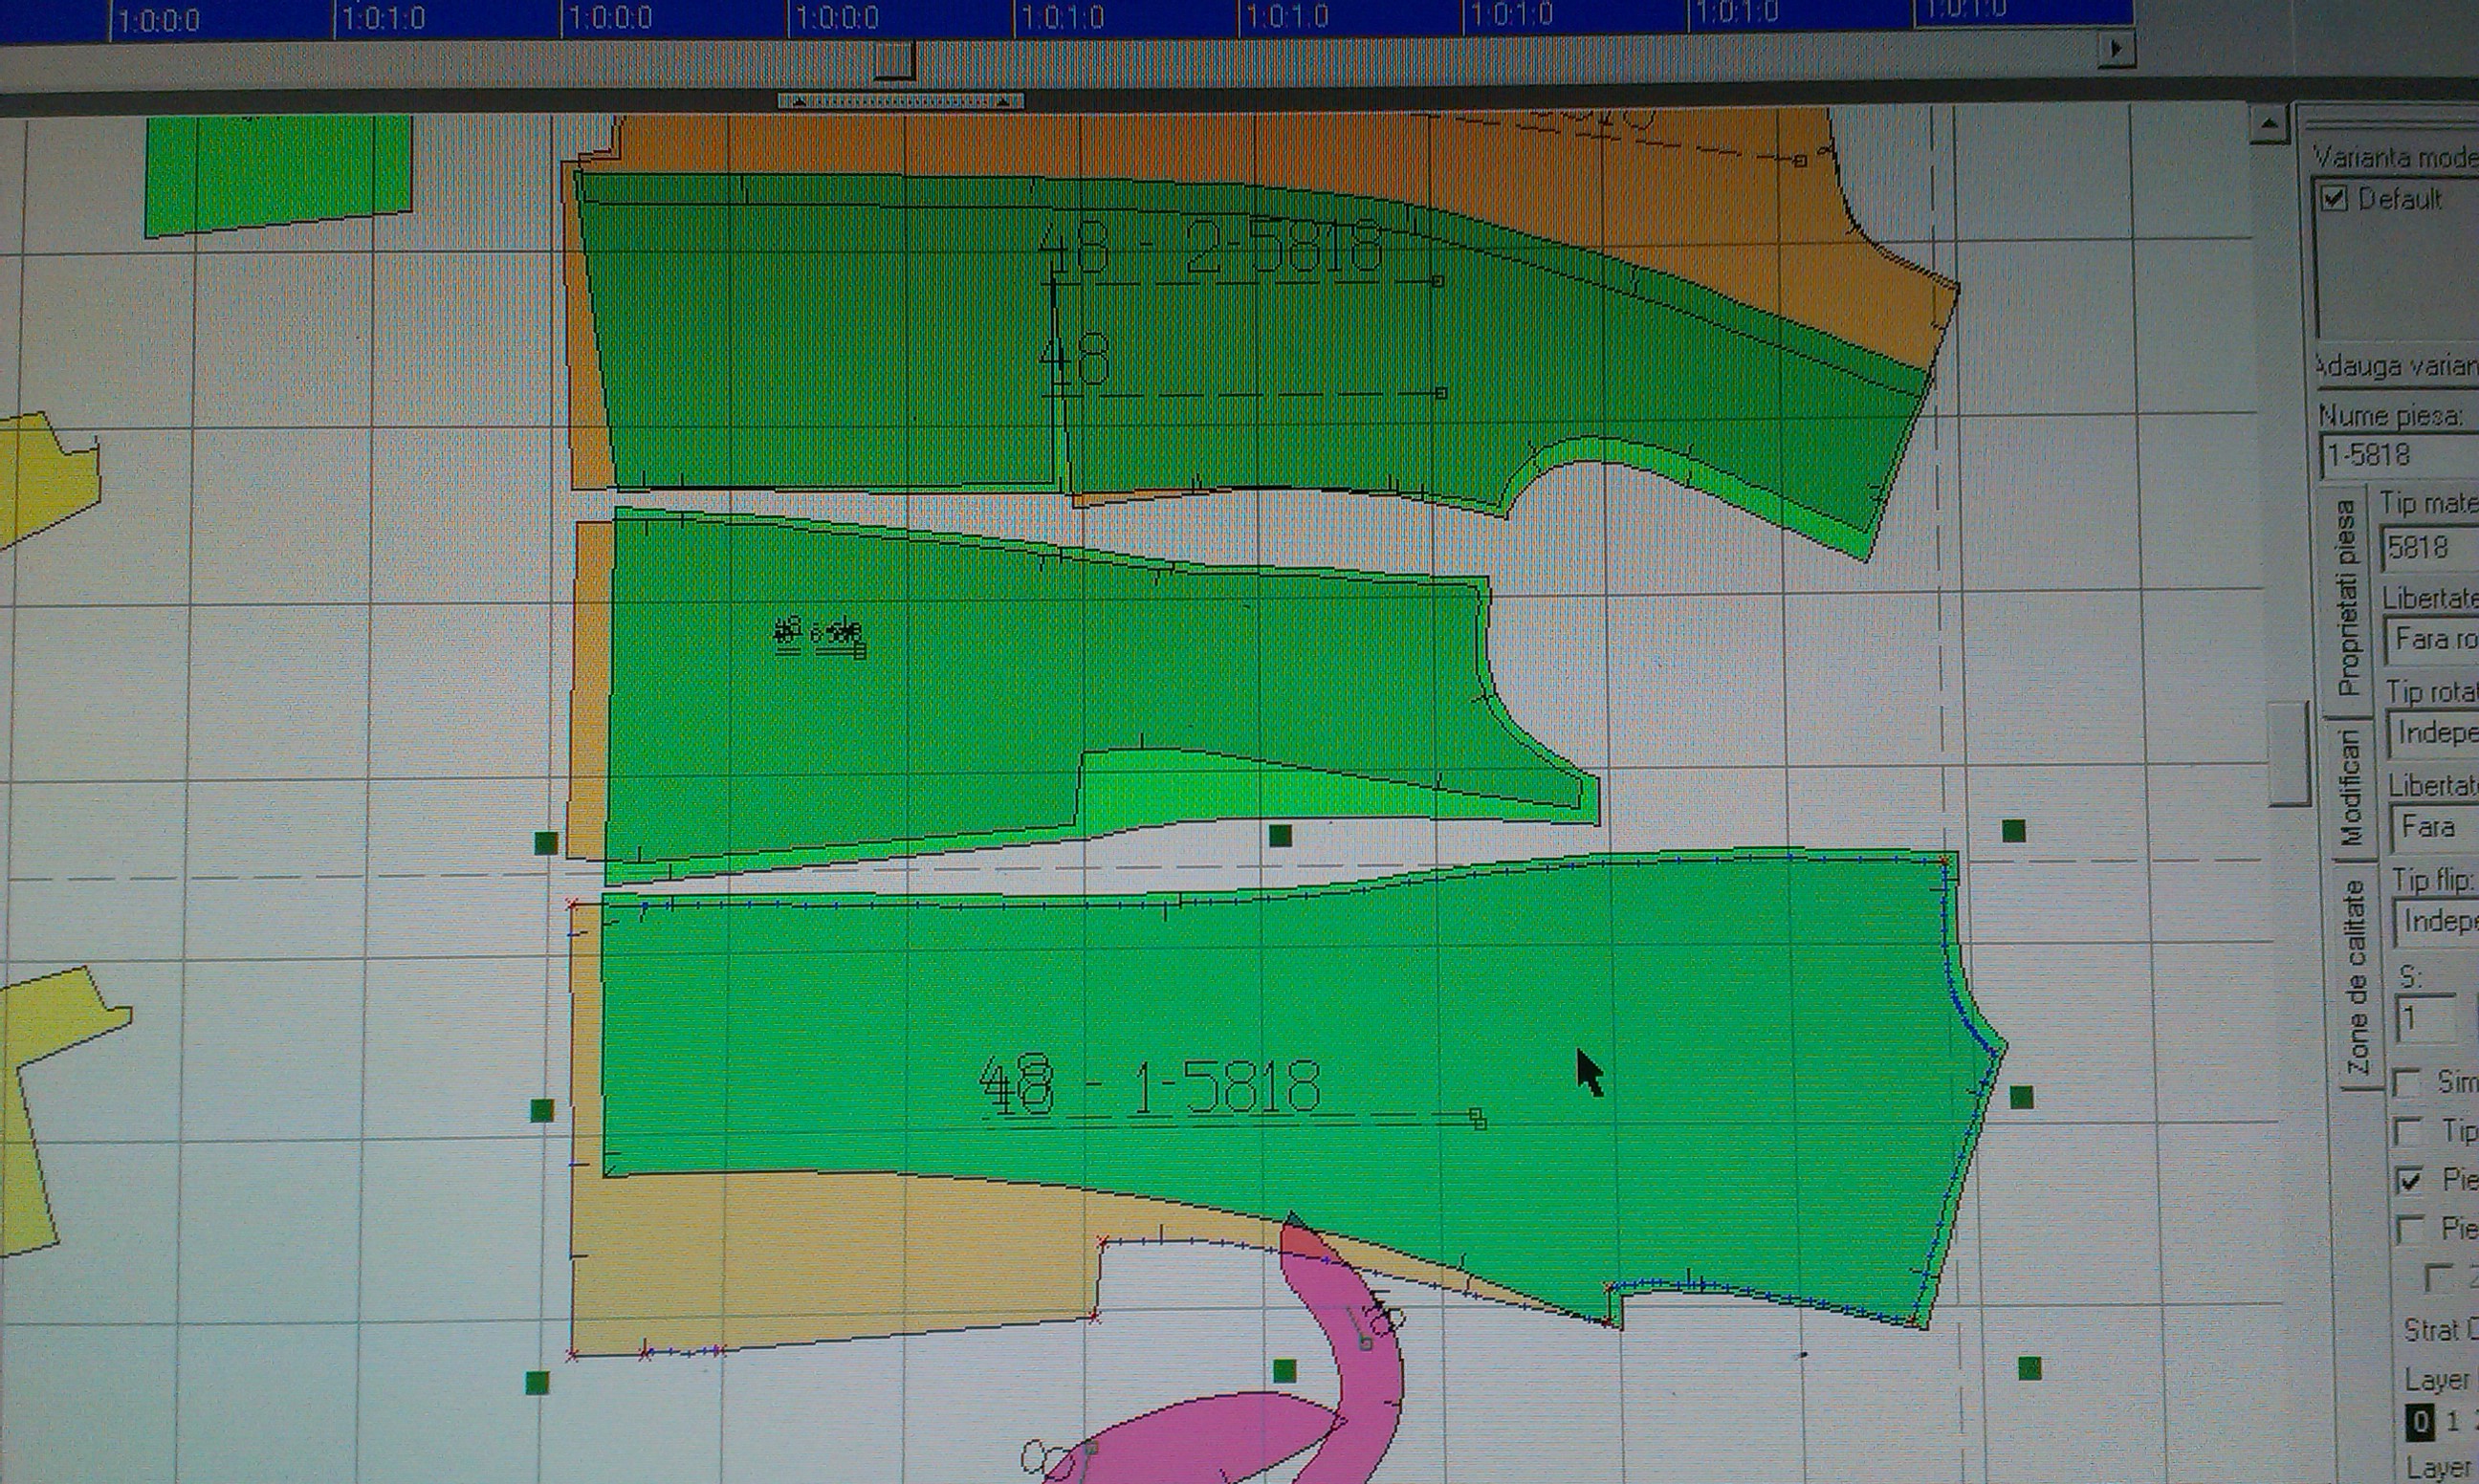
Task: Check the unticked Pie checkbox
Action: 2411,1229
